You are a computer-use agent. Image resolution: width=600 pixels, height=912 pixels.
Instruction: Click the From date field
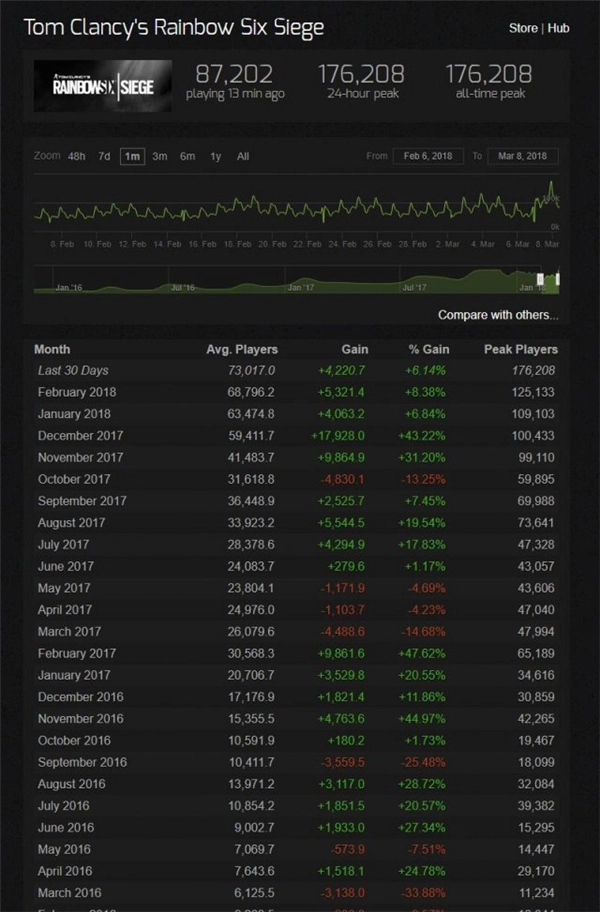428,157
